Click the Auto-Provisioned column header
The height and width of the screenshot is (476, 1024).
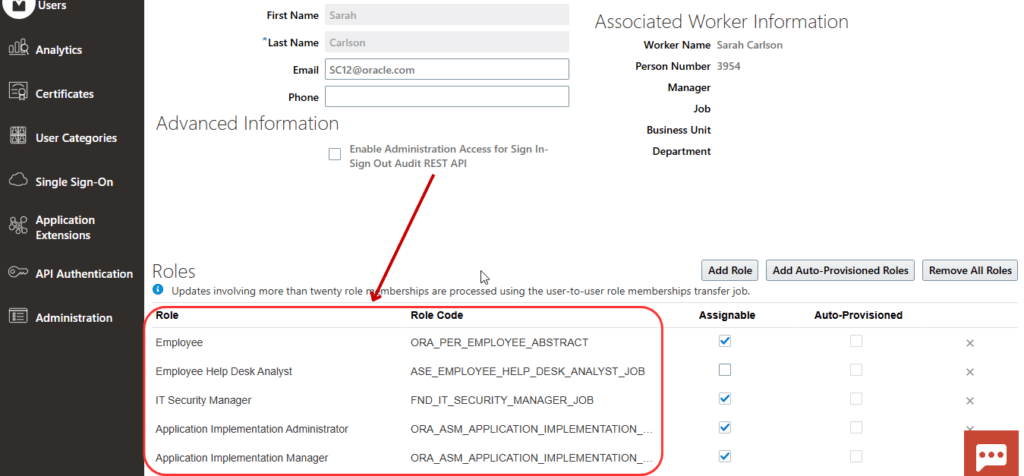pos(858,315)
